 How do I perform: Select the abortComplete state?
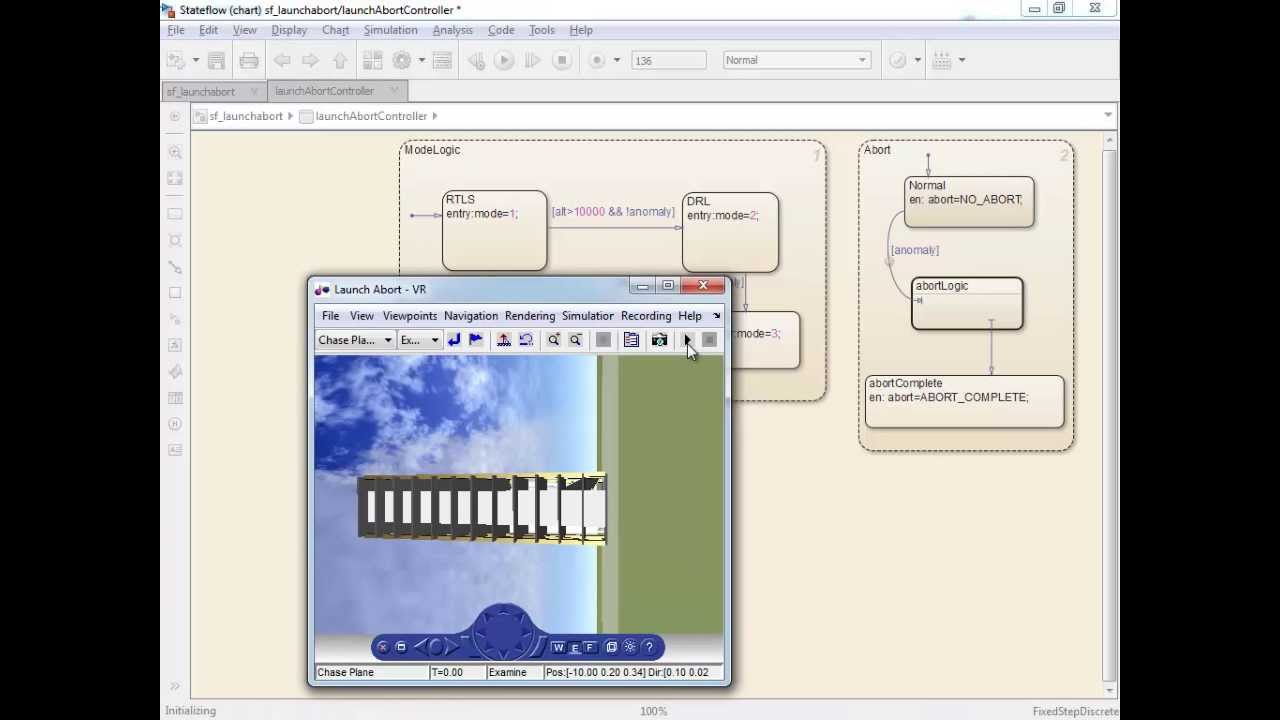pyautogui.click(x=964, y=402)
